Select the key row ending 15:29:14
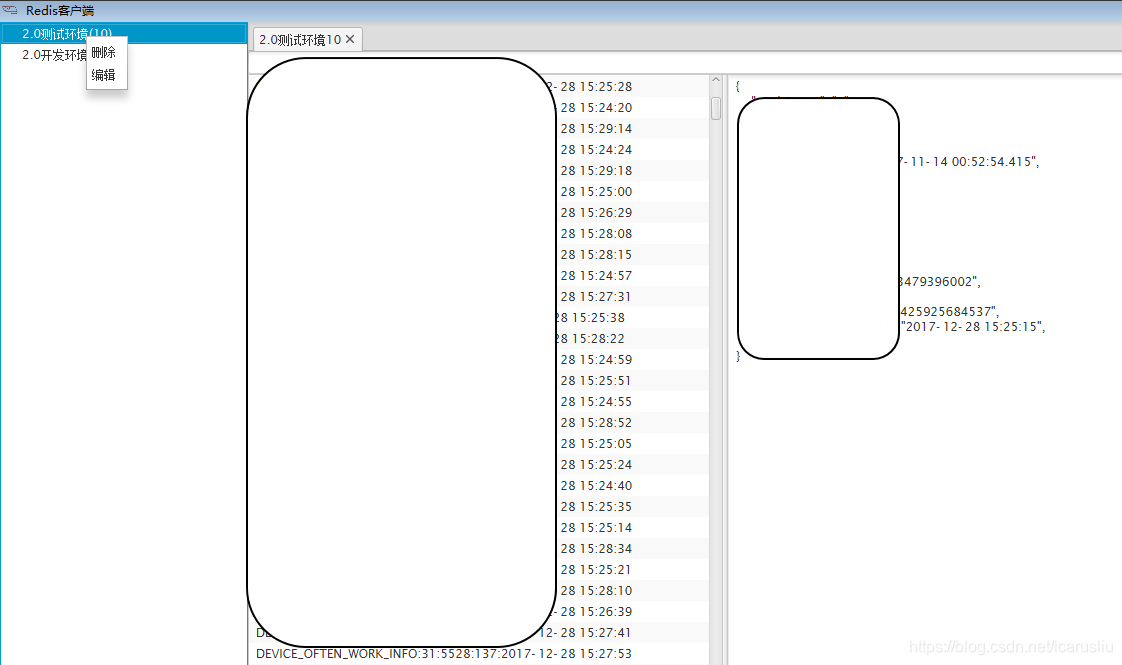Viewport: 1122px width, 665px height. tap(478, 128)
